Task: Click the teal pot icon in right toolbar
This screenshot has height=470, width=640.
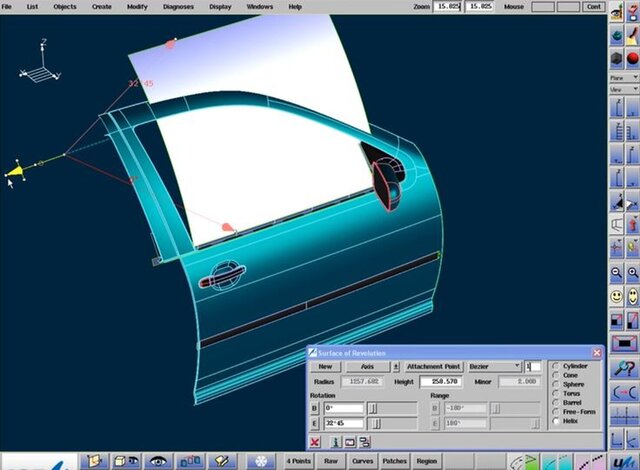Action: click(x=616, y=36)
